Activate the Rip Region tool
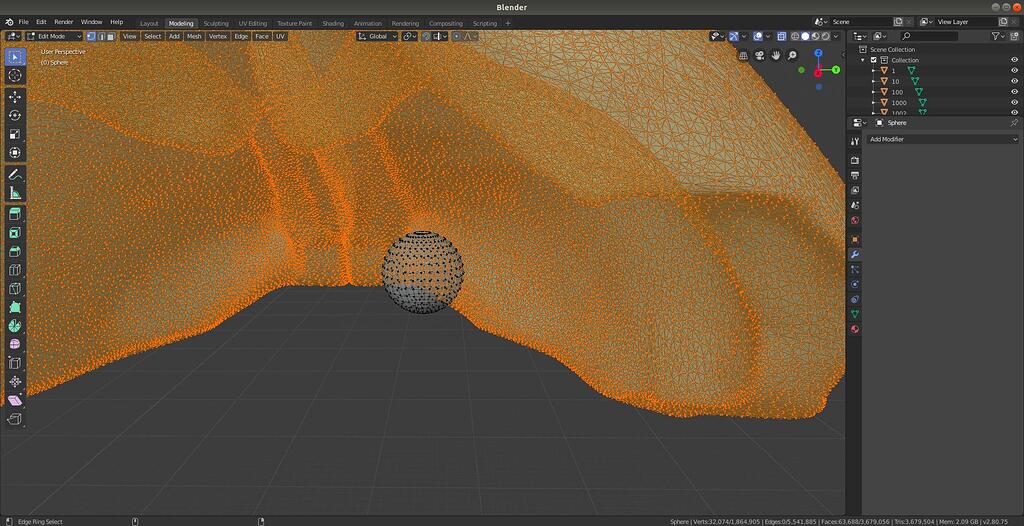 point(15,419)
